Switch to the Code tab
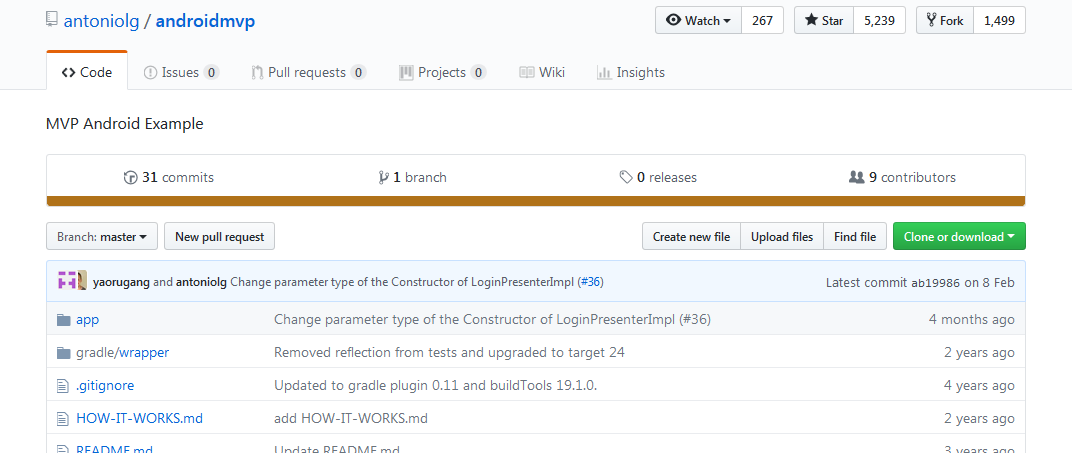The width and height of the screenshot is (1072, 453). 87,72
